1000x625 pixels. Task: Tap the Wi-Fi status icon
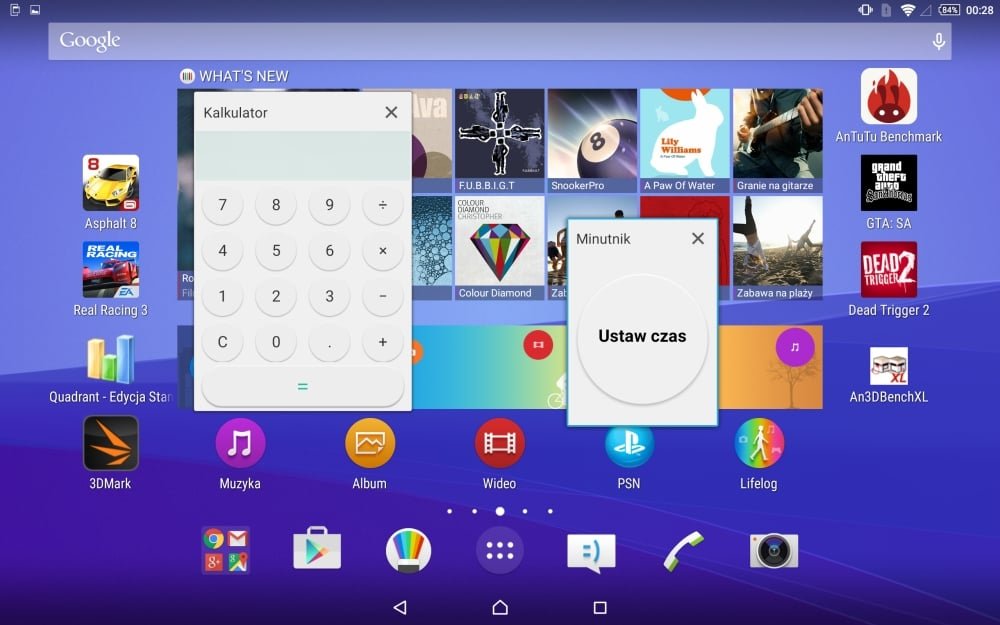tap(908, 10)
